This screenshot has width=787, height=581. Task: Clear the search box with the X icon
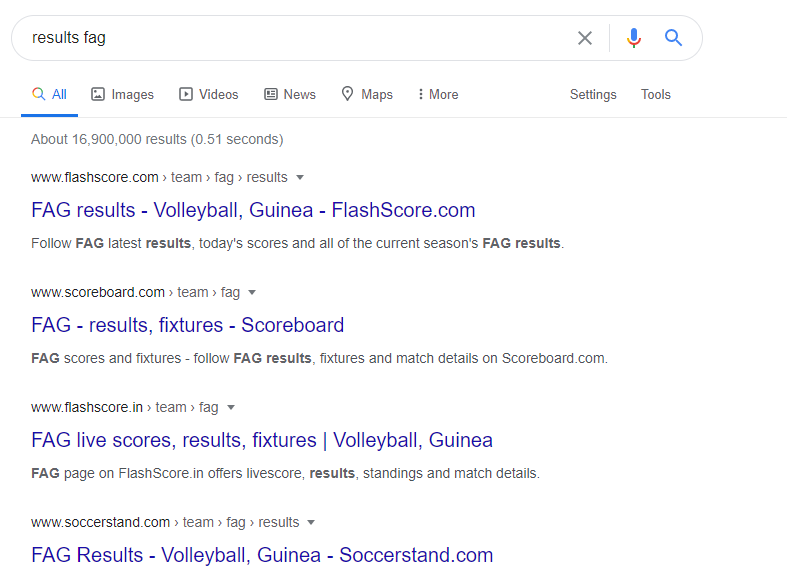(585, 38)
